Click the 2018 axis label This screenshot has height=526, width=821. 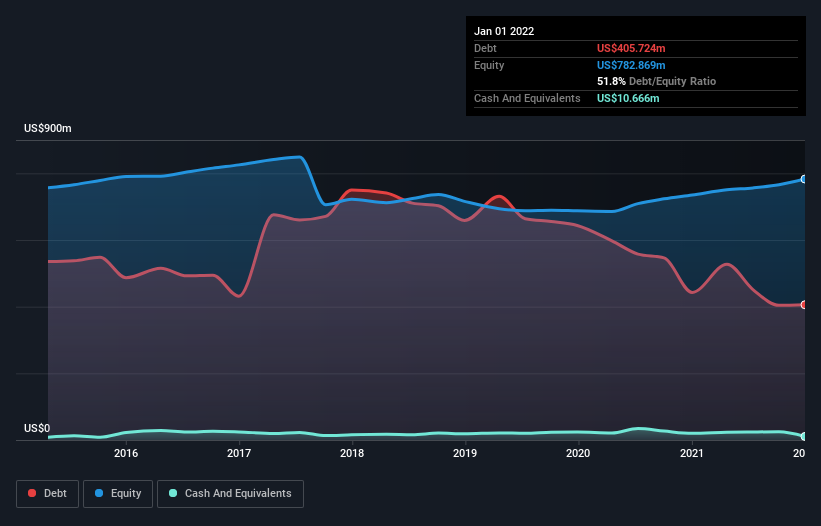coord(352,453)
